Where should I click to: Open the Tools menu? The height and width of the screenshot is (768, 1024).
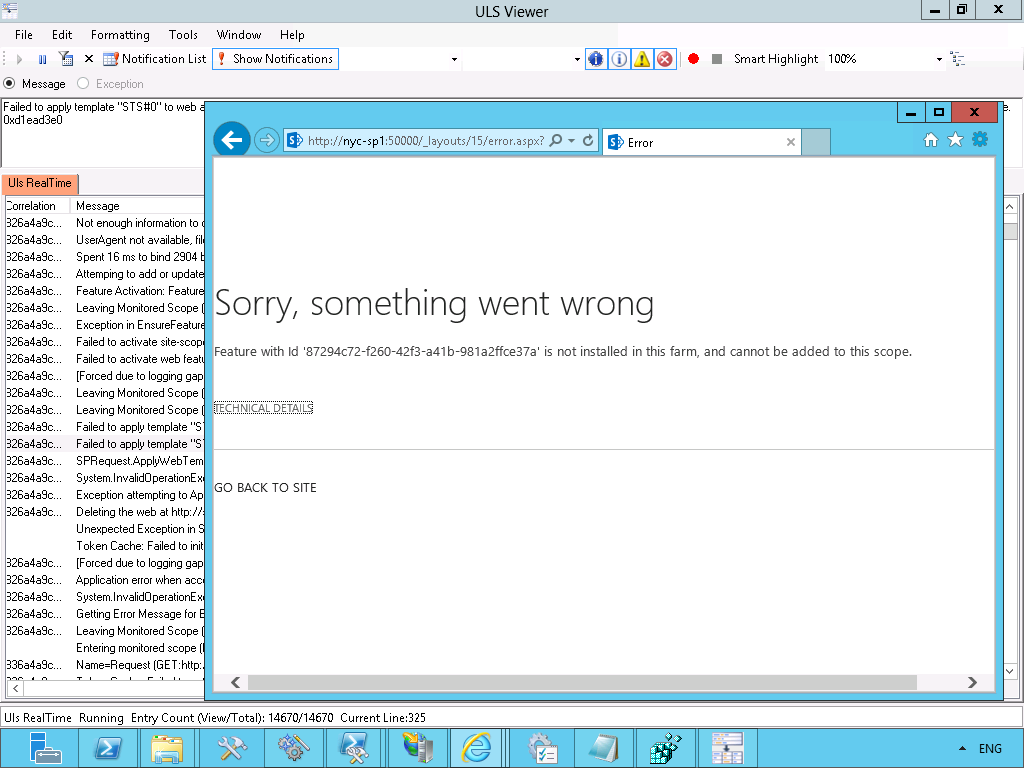pos(183,35)
